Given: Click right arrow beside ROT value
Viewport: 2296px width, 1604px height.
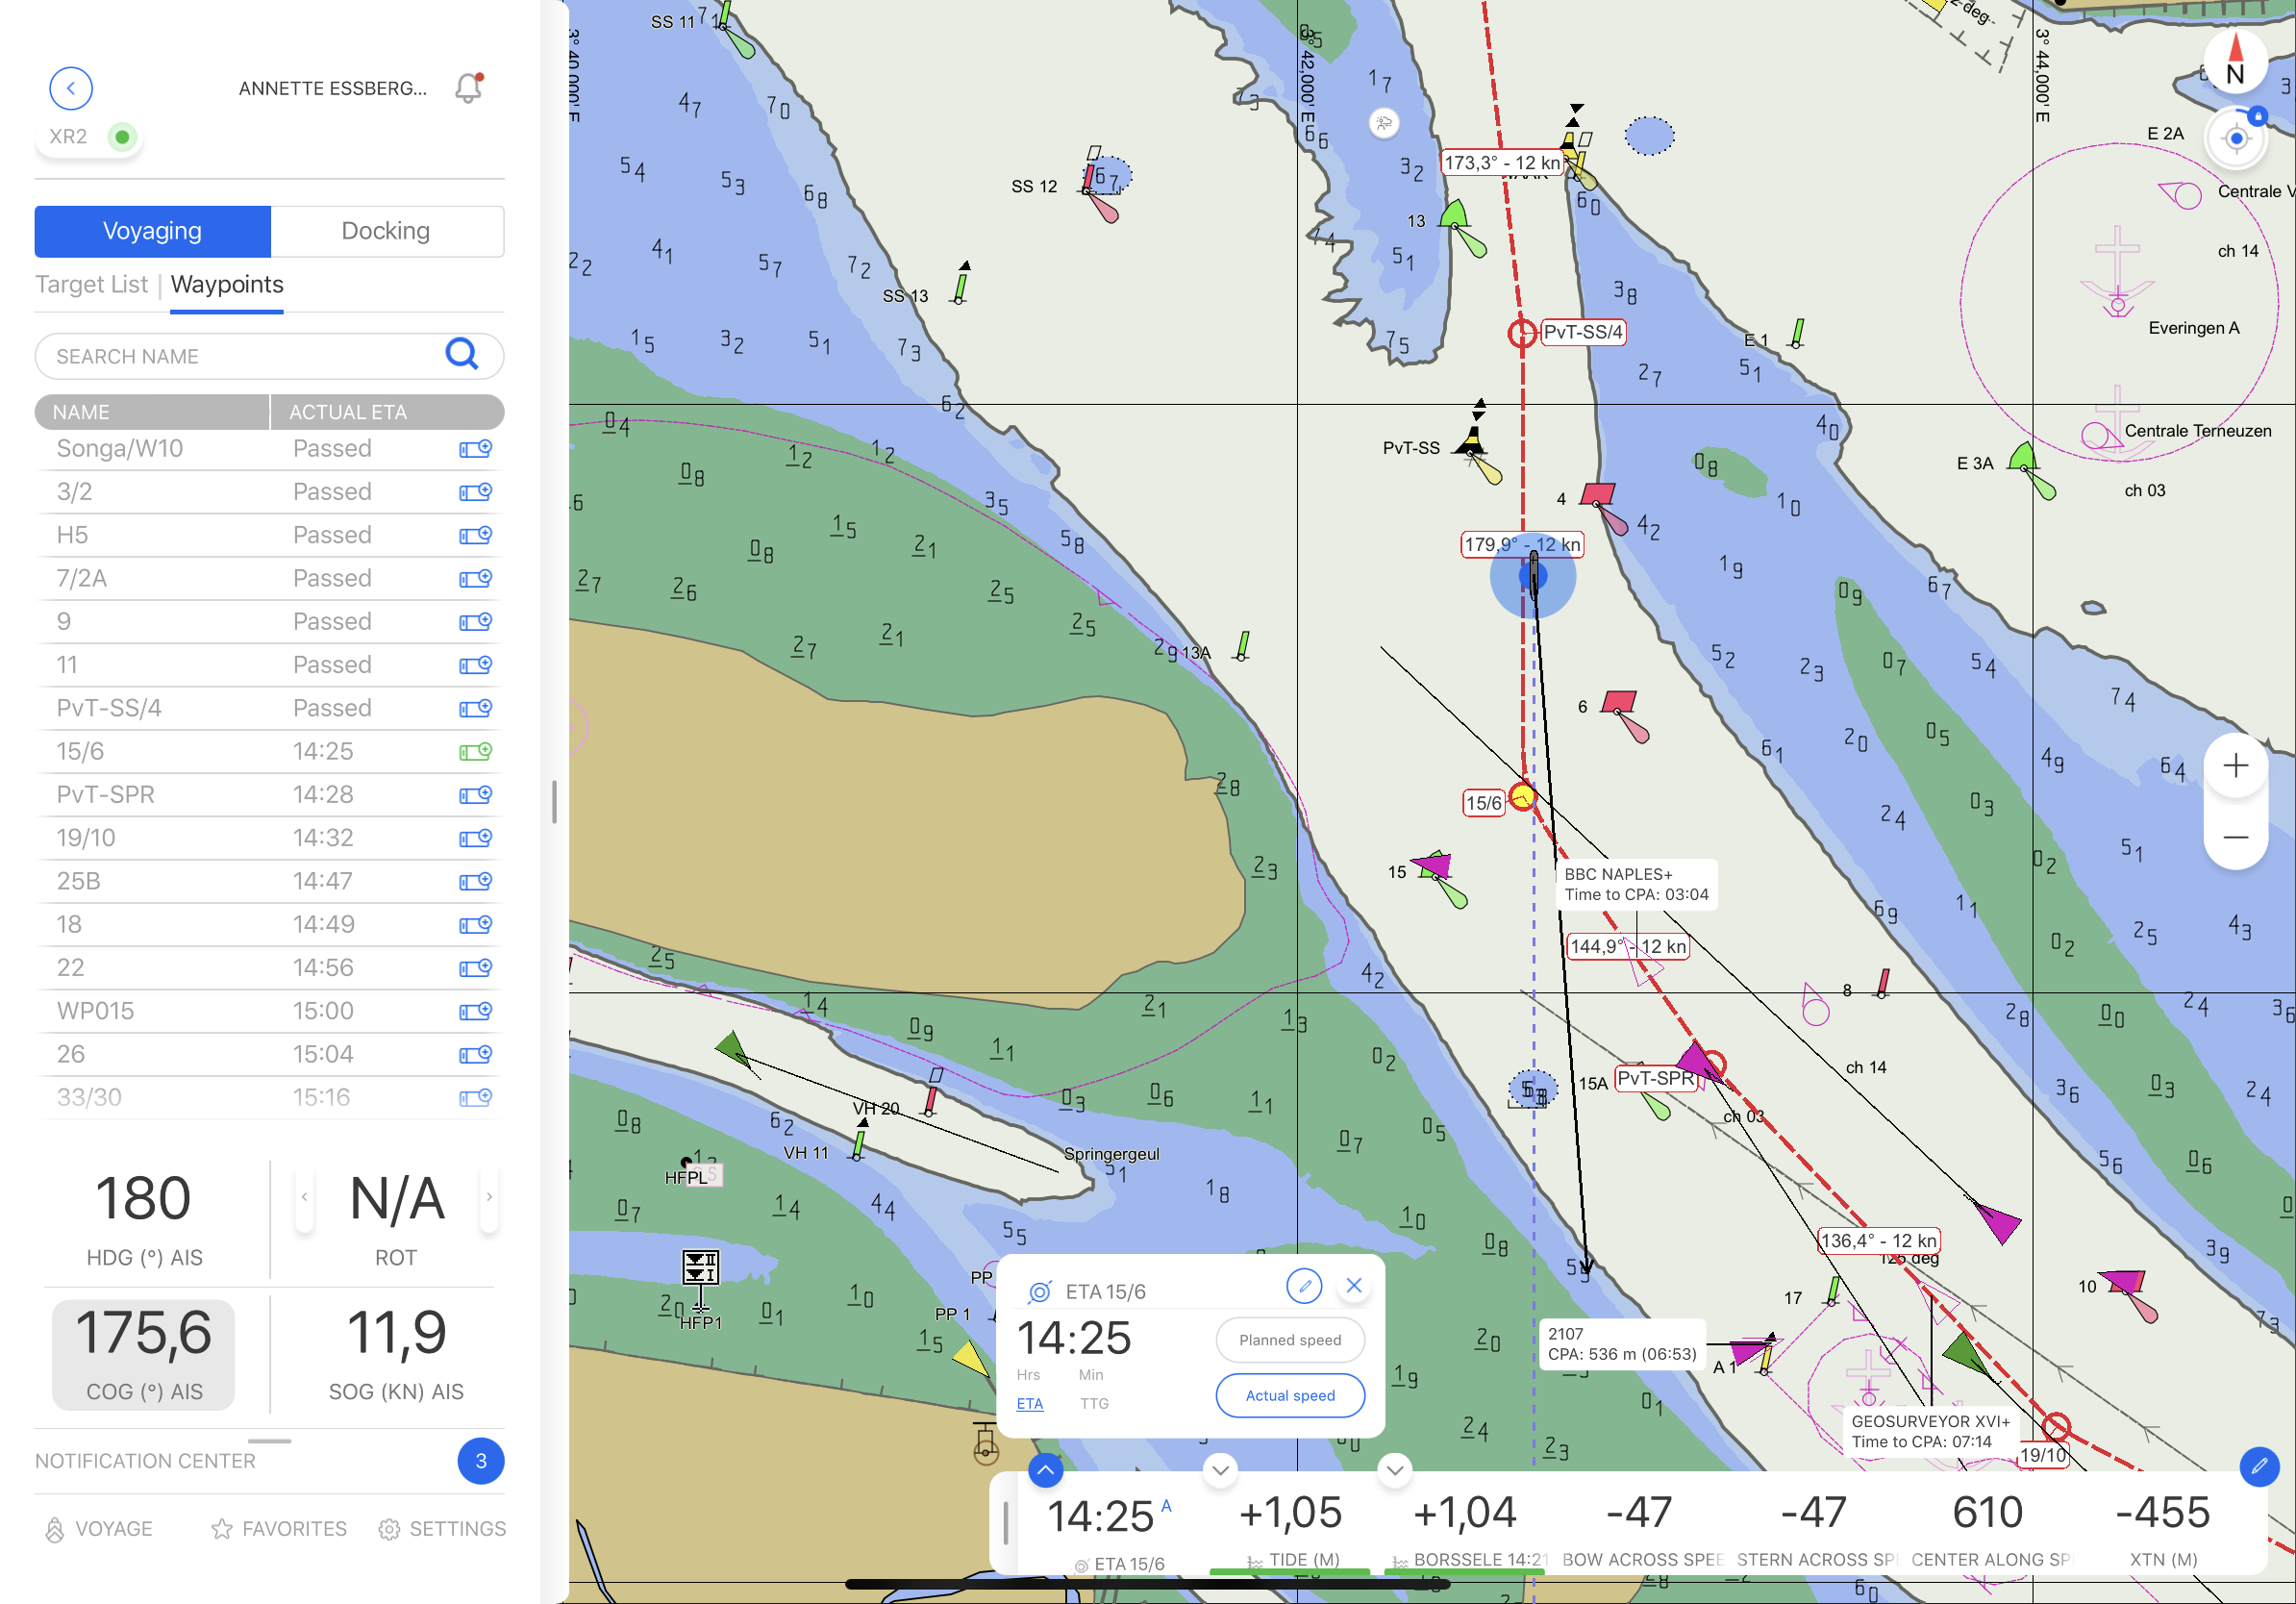Looking at the screenshot, I should [489, 1197].
